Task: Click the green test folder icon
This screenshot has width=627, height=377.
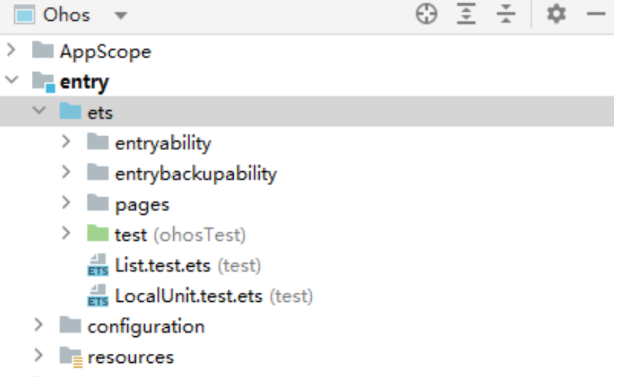Action: click(98, 234)
